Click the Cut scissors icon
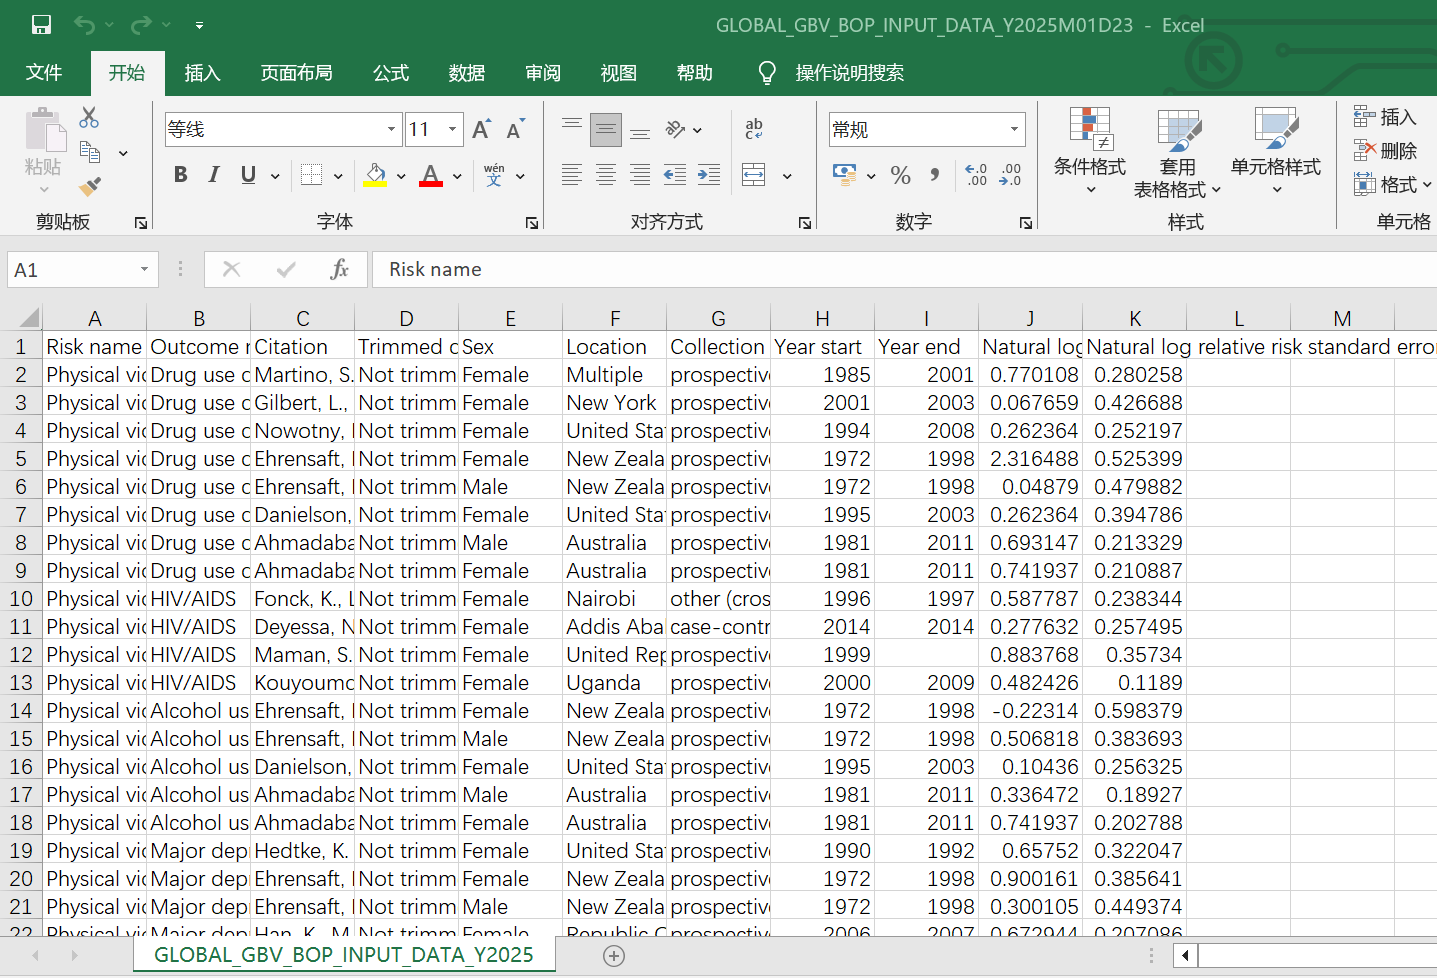The width and height of the screenshot is (1437, 978). [x=89, y=118]
